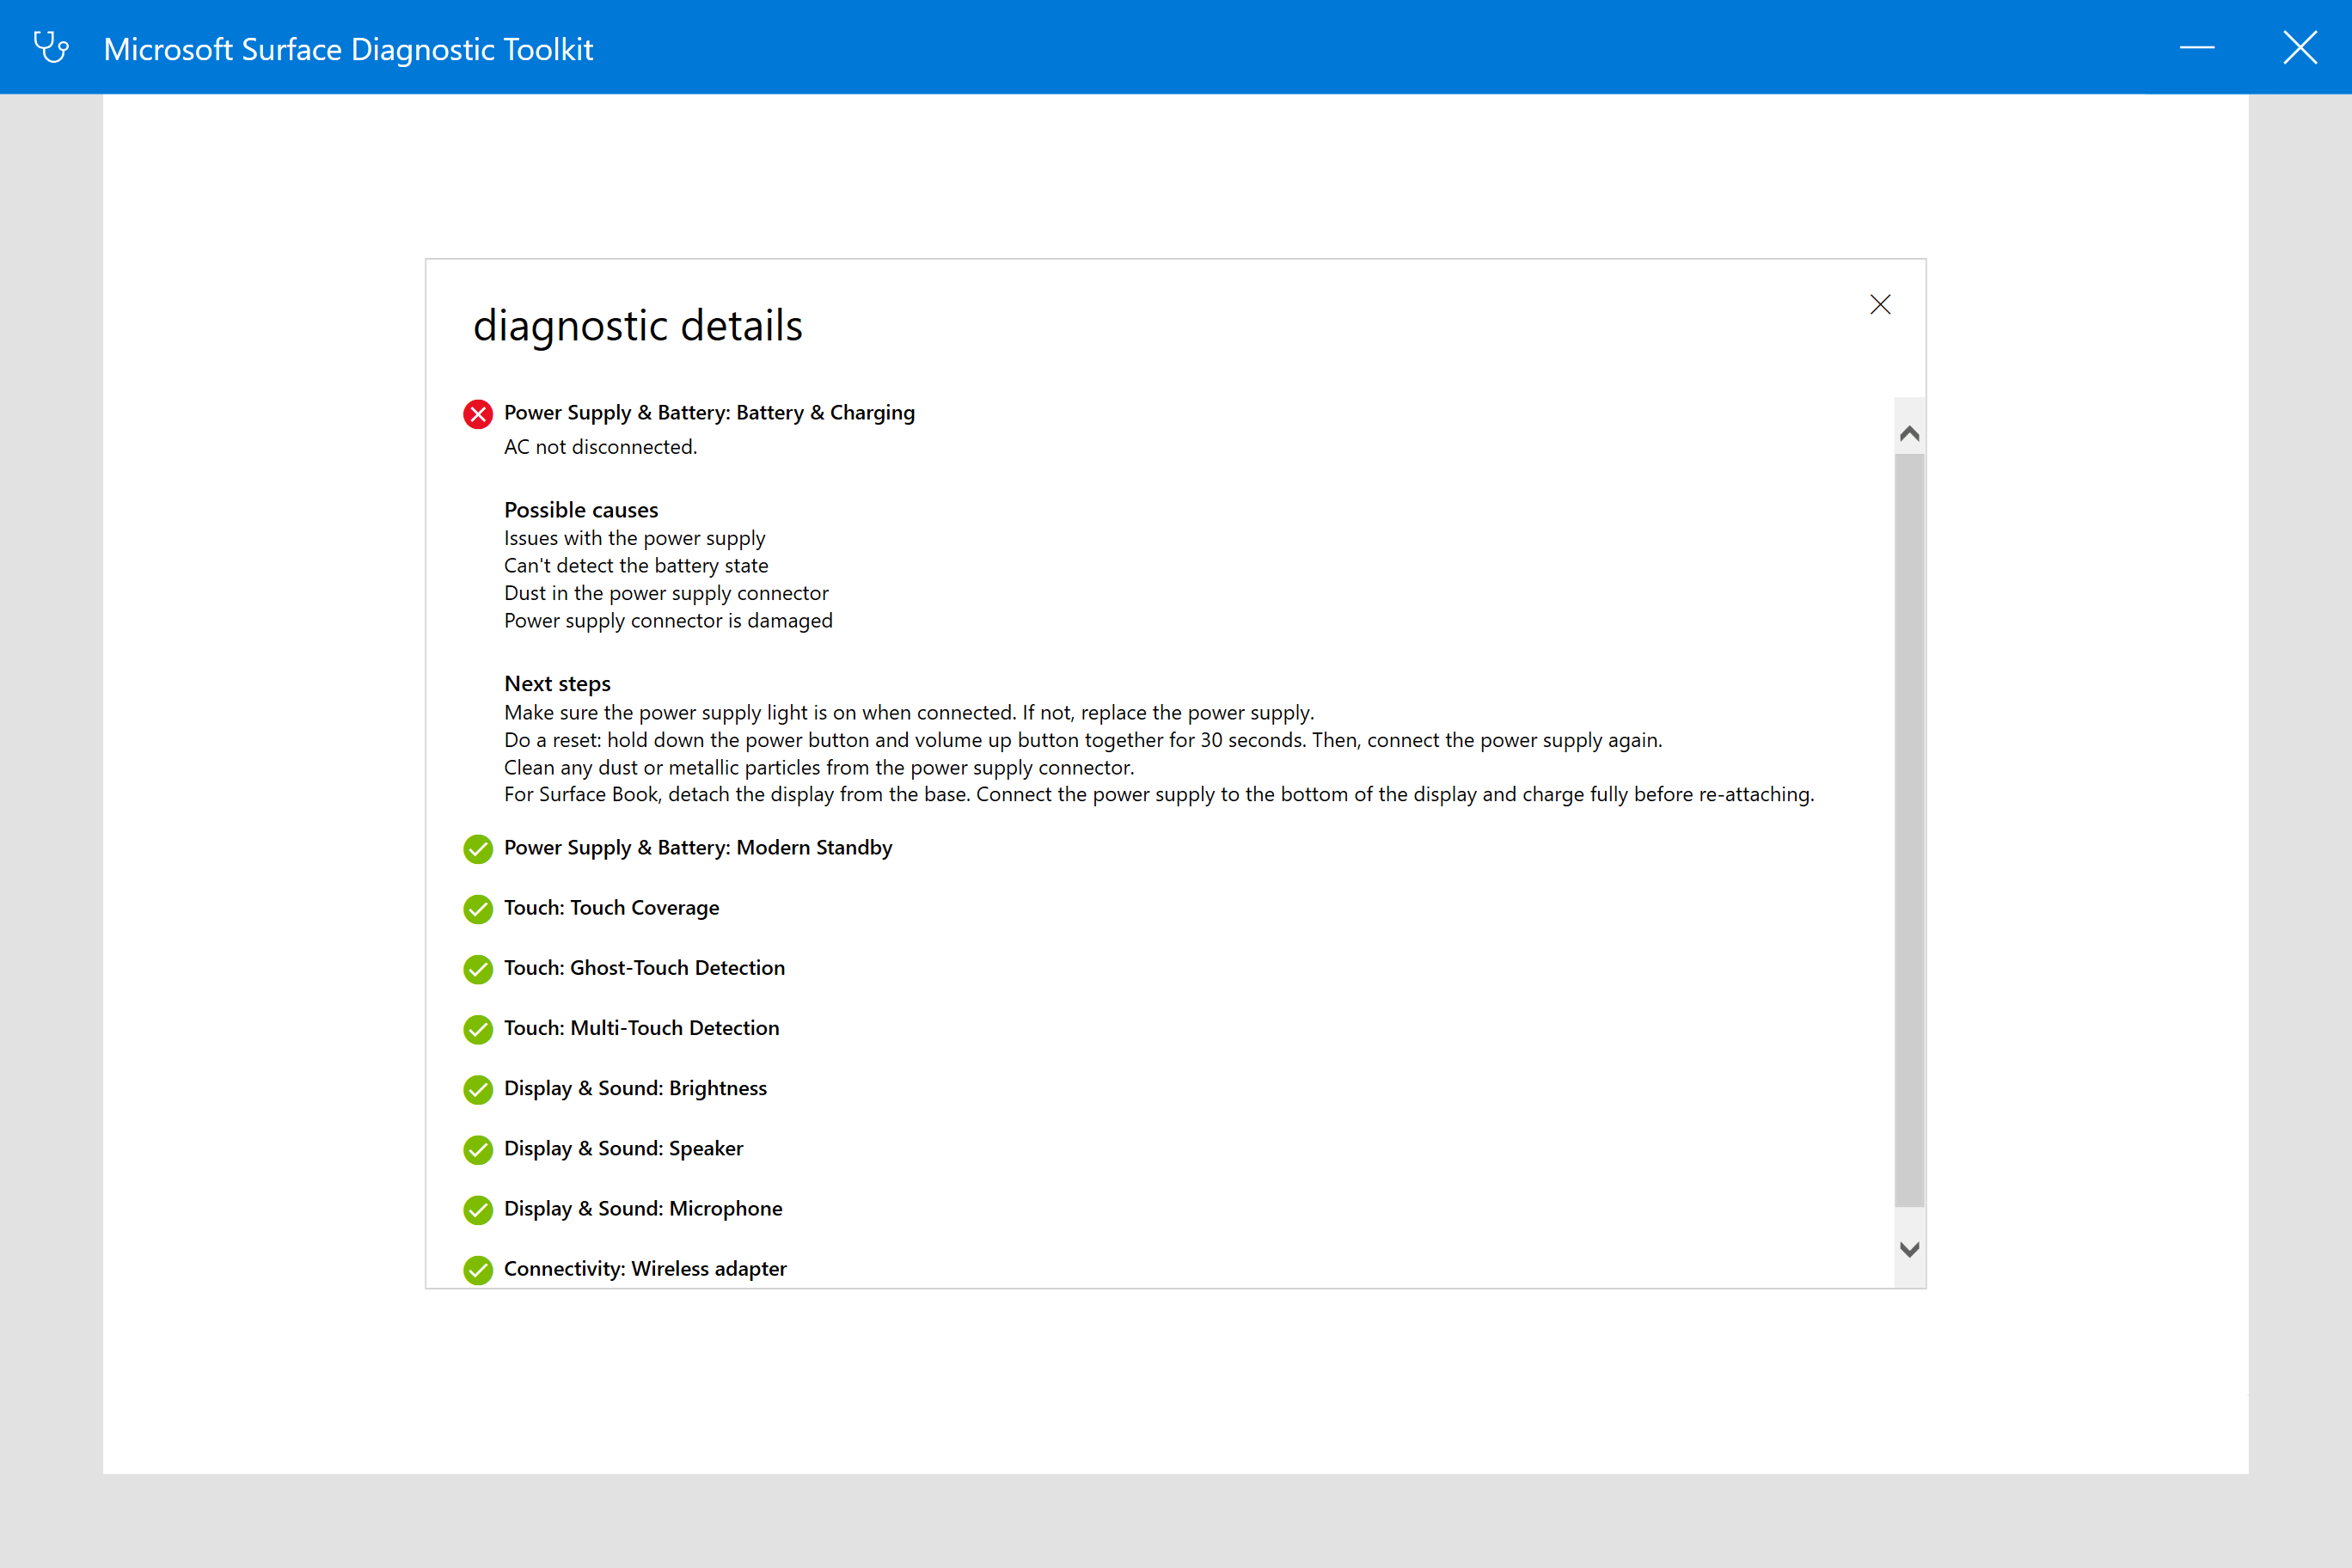The image size is (2352, 1568).
Task: Select Power Supply & Battery: Battery & Charging entry
Action: coord(709,413)
